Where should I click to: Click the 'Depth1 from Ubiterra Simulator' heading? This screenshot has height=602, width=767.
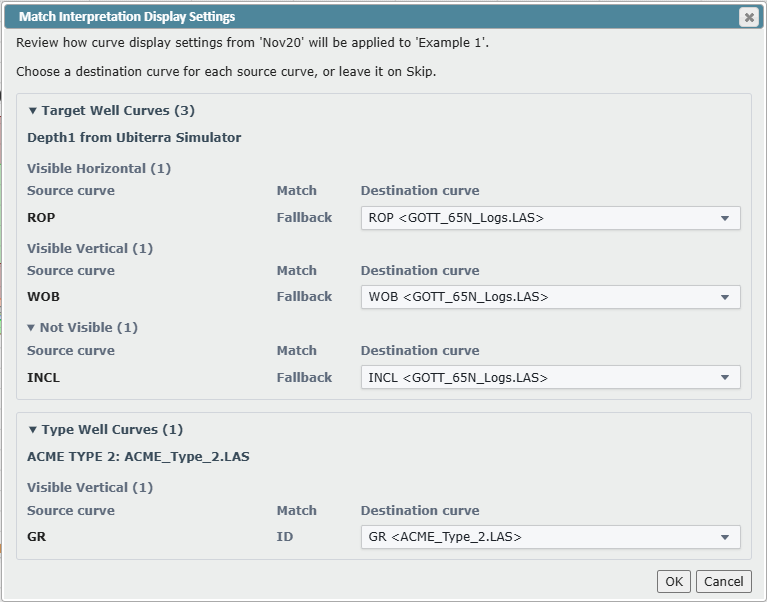(x=134, y=138)
